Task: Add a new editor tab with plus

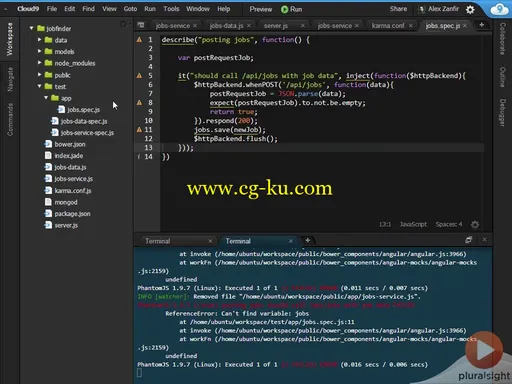Action: [x=481, y=25]
